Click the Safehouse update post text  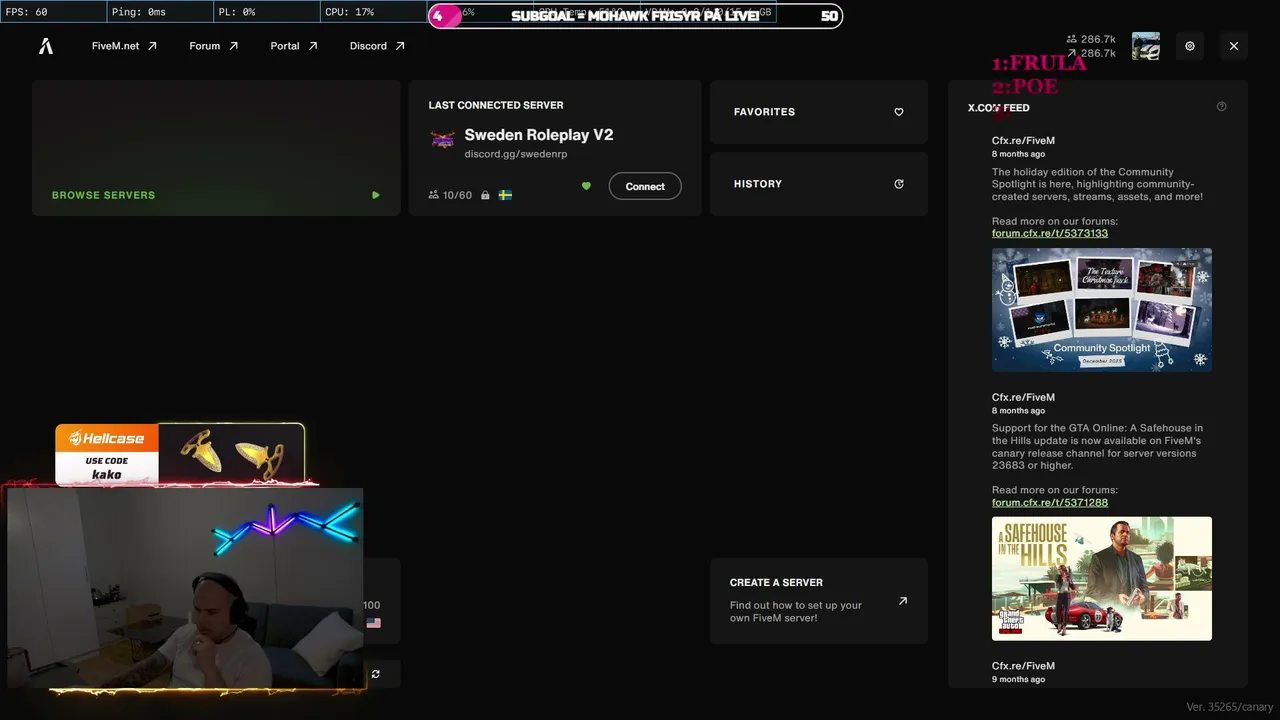click(x=1098, y=447)
